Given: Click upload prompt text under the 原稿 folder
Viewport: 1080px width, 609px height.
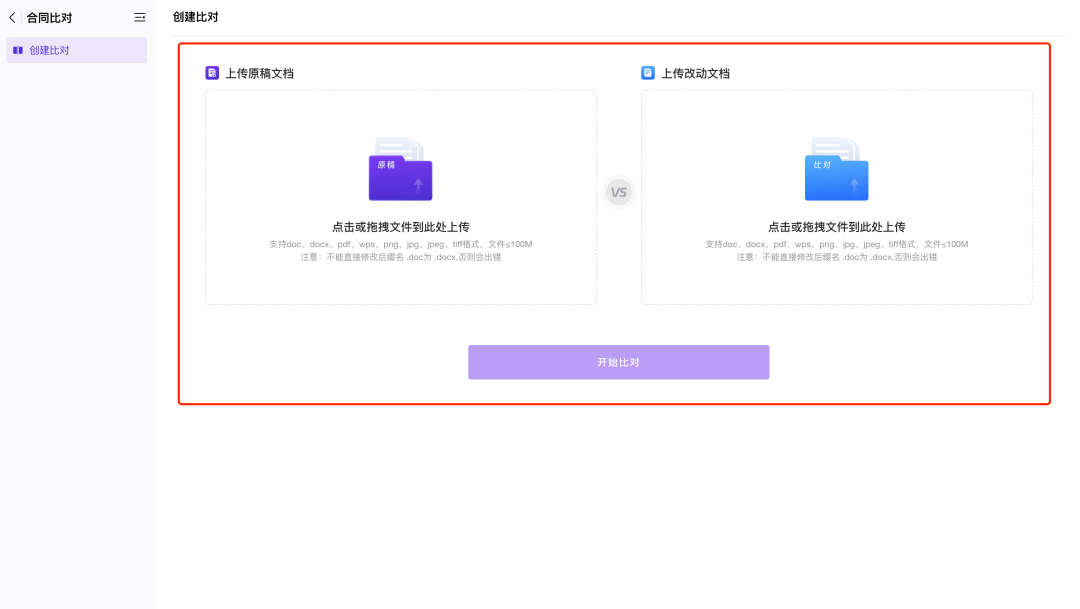Looking at the screenshot, I should [400, 227].
